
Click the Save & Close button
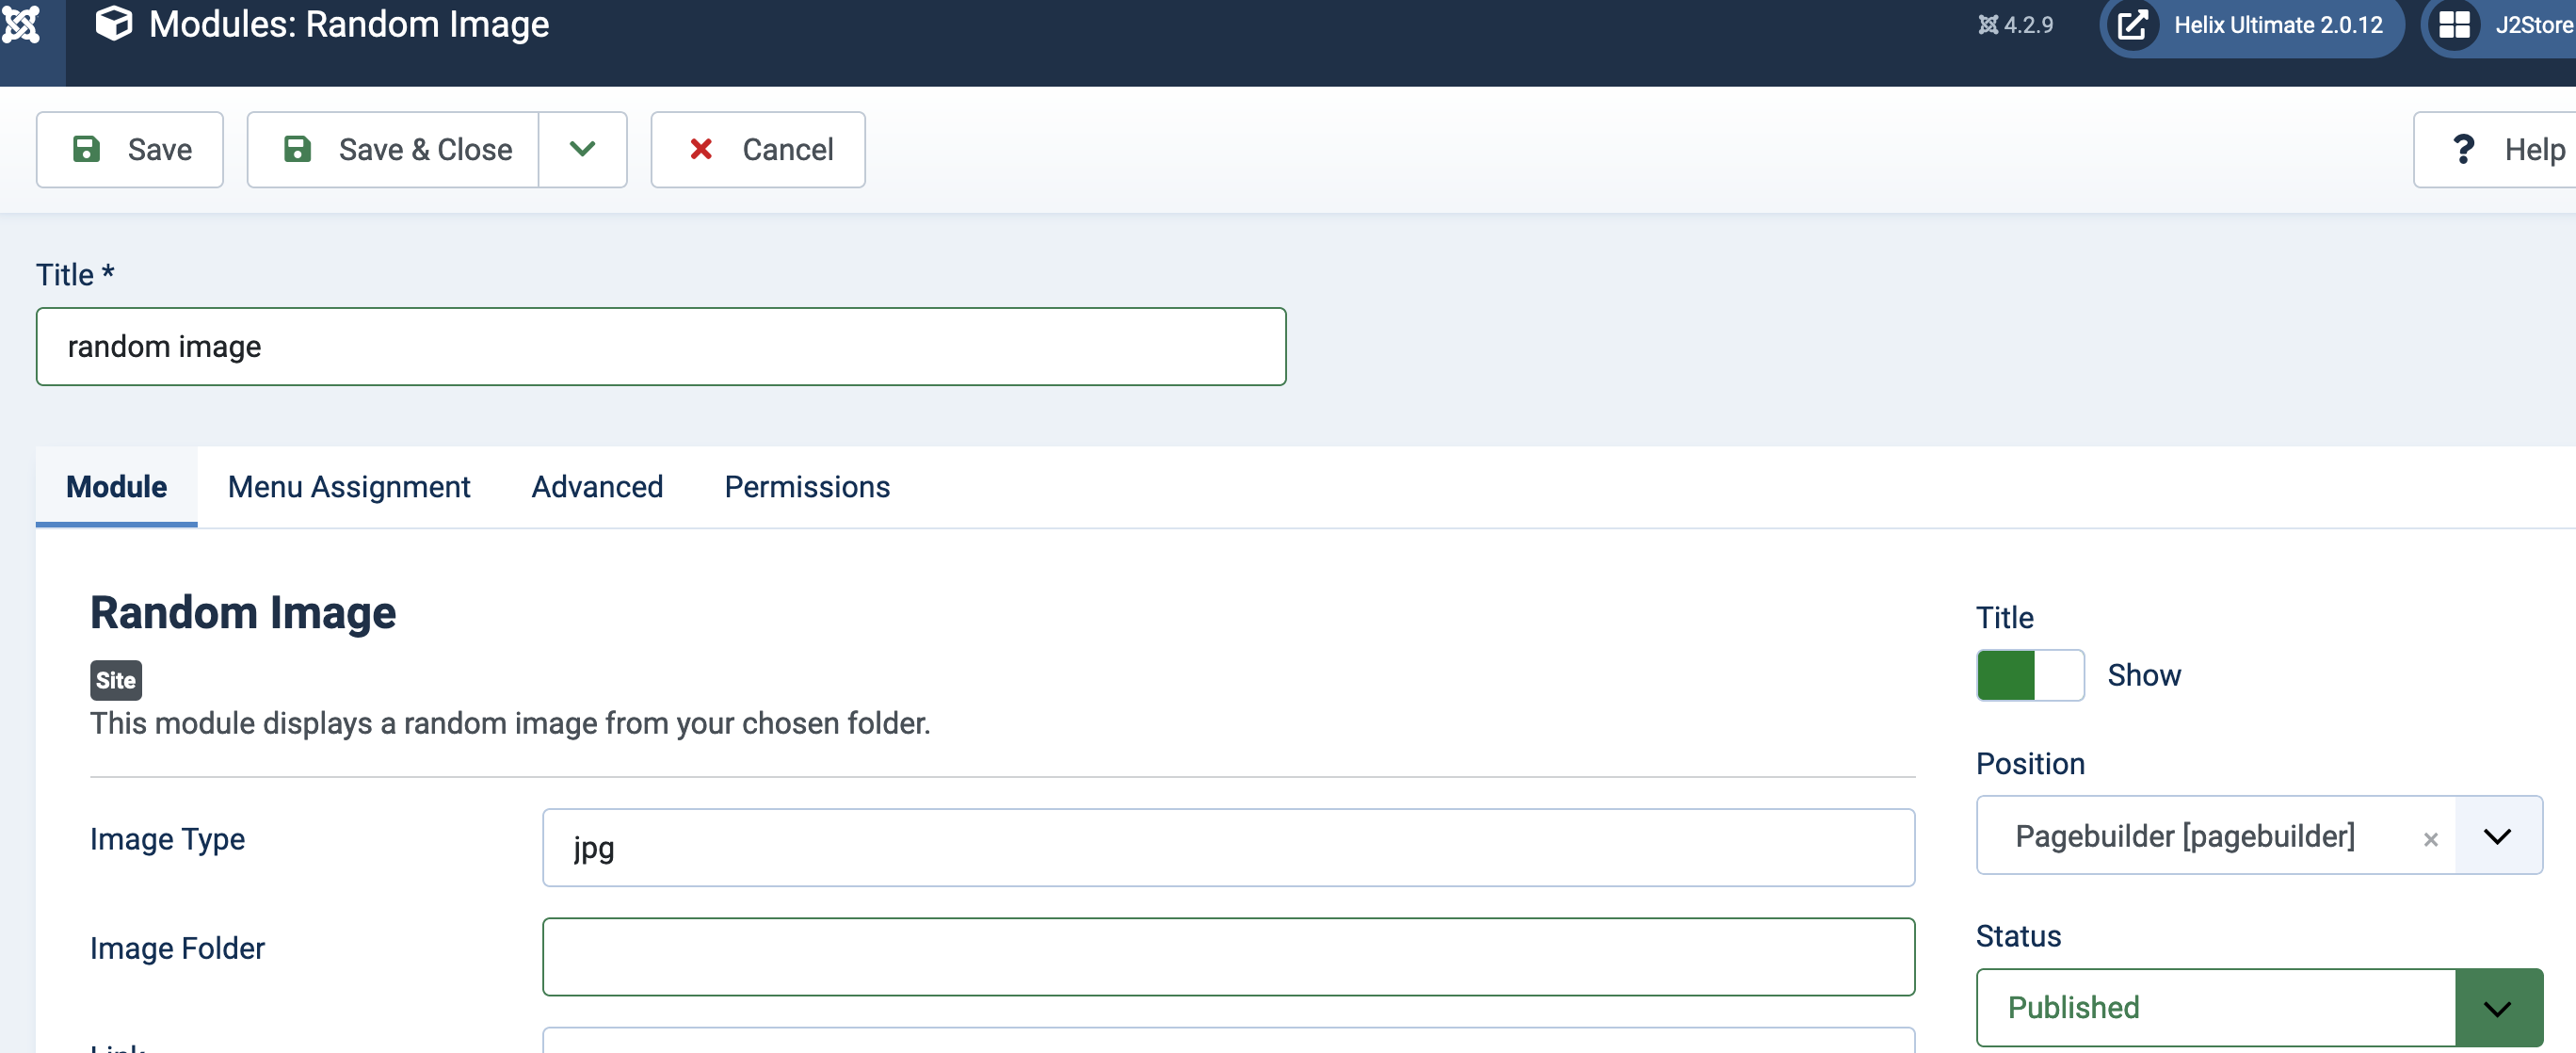point(425,149)
